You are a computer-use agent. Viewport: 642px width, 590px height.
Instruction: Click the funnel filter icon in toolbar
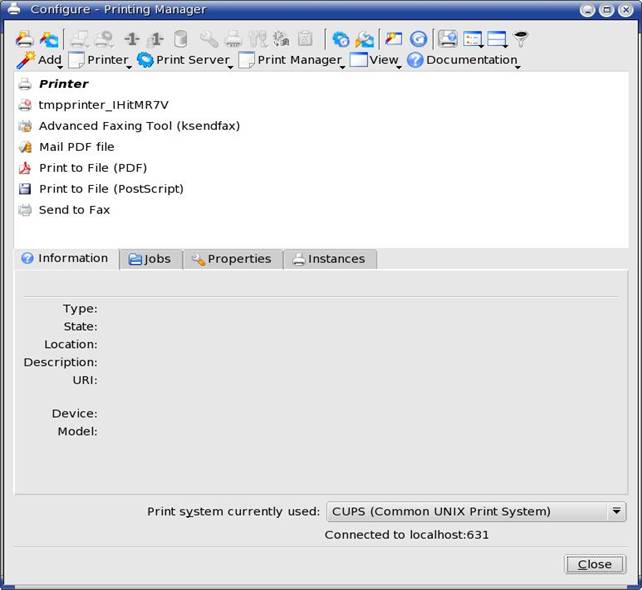521,40
